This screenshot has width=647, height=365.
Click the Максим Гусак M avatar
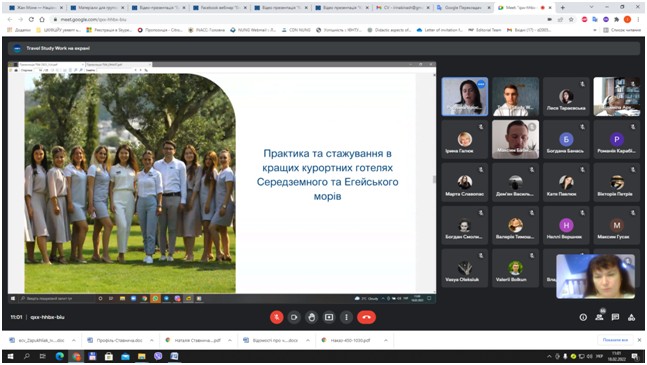(x=616, y=225)
